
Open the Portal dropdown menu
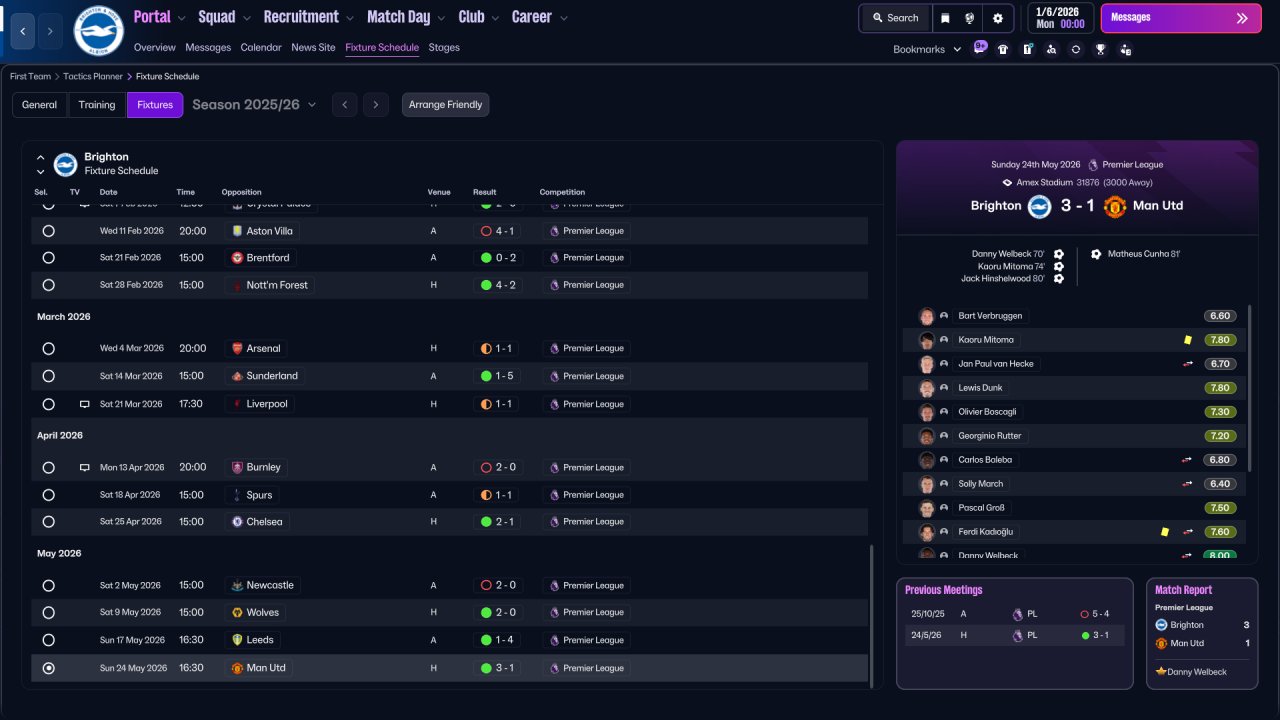tap(160, 17)
